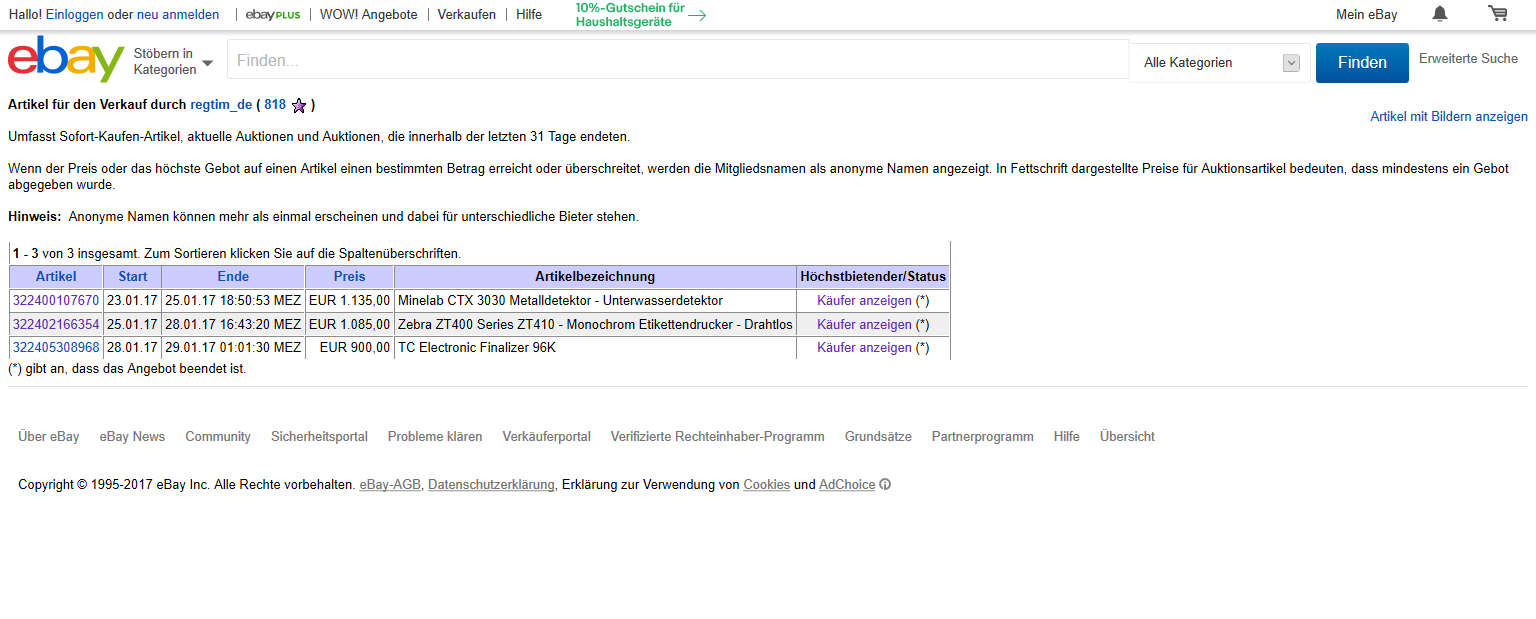Click the eBay logo

(x=66, y=60)
